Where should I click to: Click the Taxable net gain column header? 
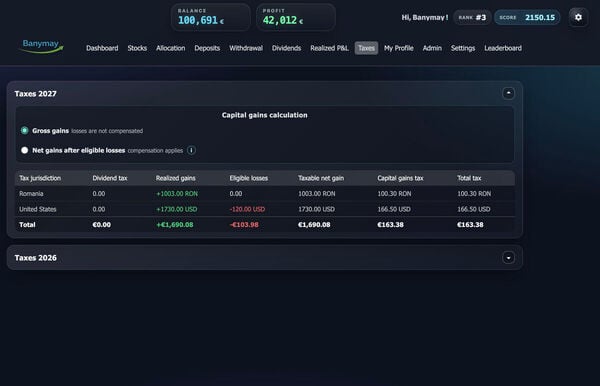pos(321,178)
